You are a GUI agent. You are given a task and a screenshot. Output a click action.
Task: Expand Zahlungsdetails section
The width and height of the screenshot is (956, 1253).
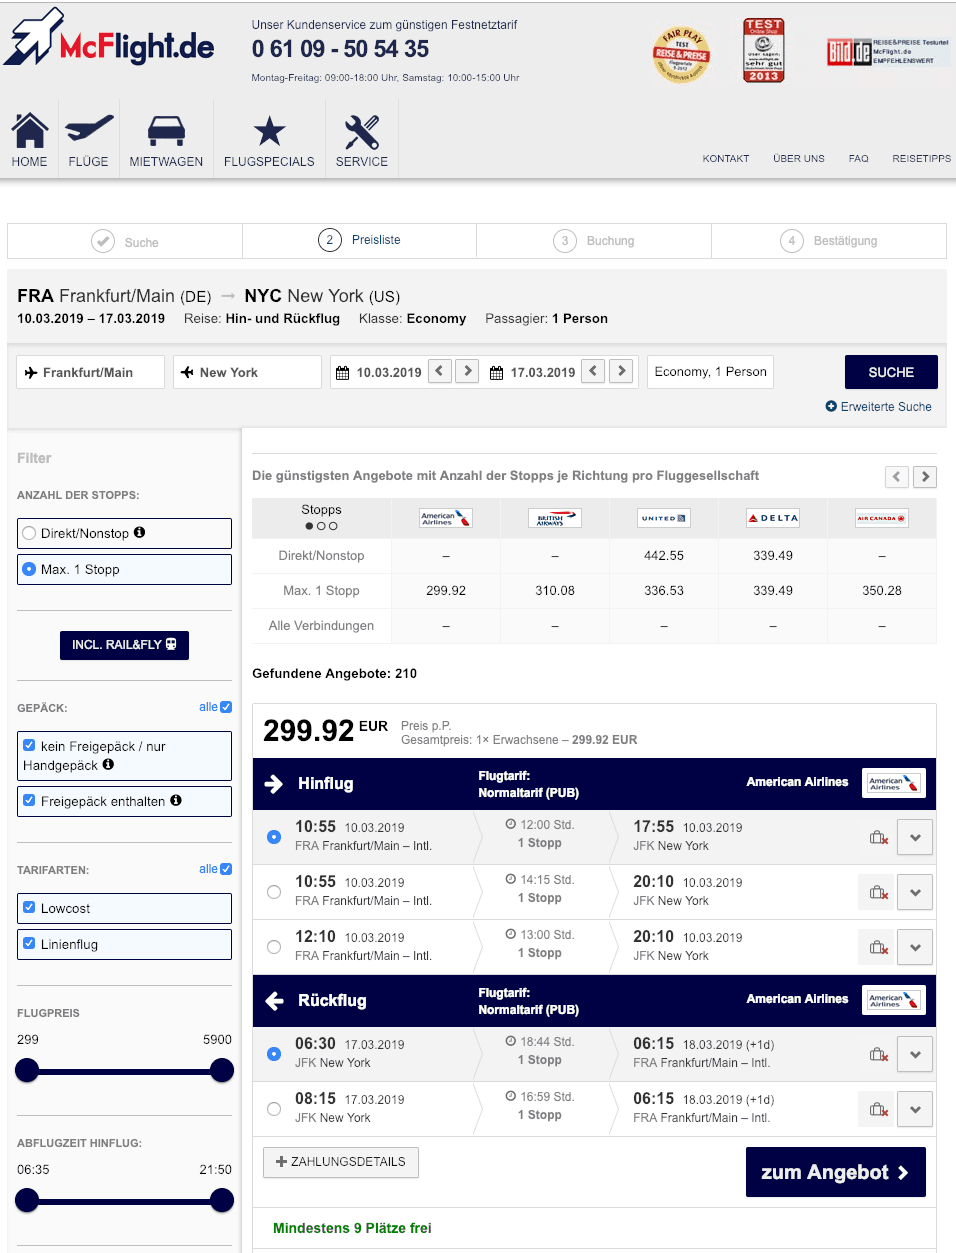(341, 1162)
